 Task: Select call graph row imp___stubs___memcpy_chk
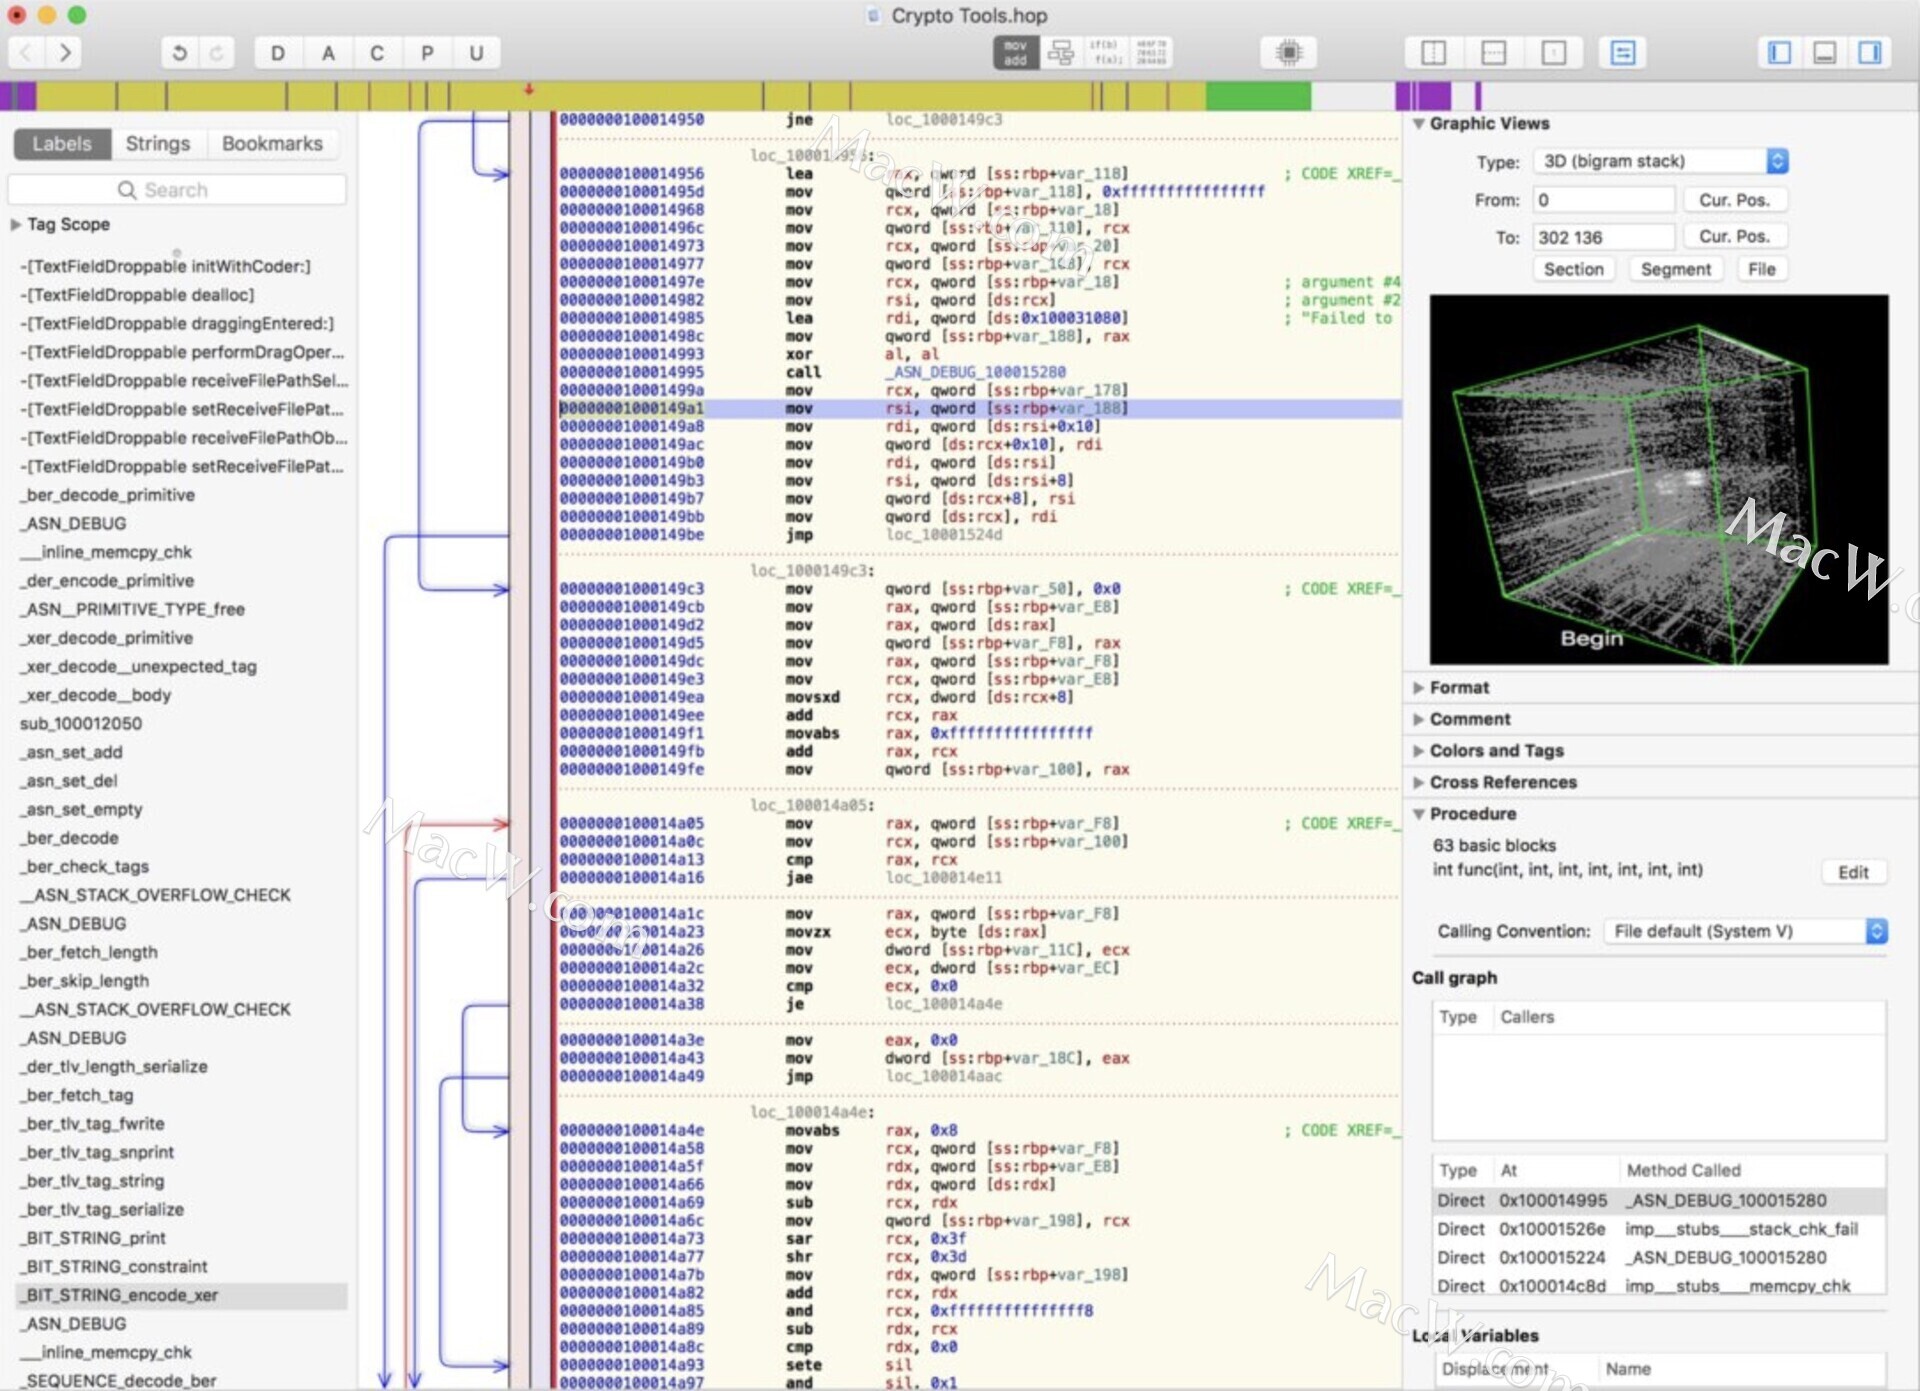(1659, 1286)
